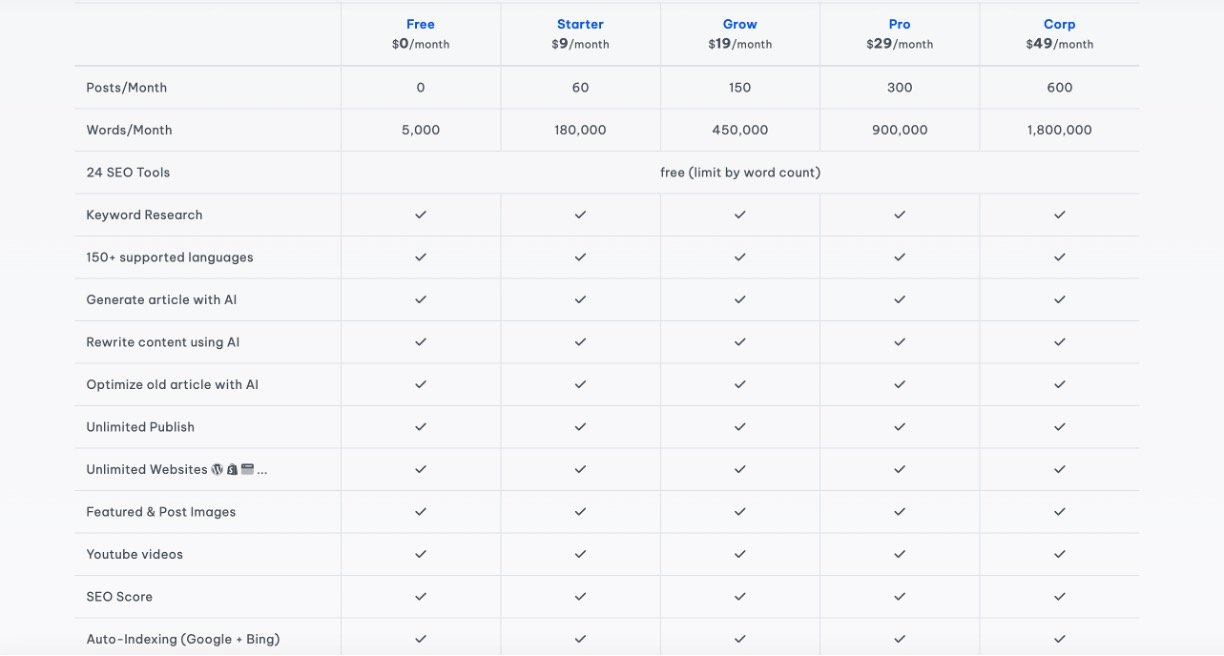Choose the Starter plan heading
This screenshot has height=656, width=1224.
tap(580, 24)
